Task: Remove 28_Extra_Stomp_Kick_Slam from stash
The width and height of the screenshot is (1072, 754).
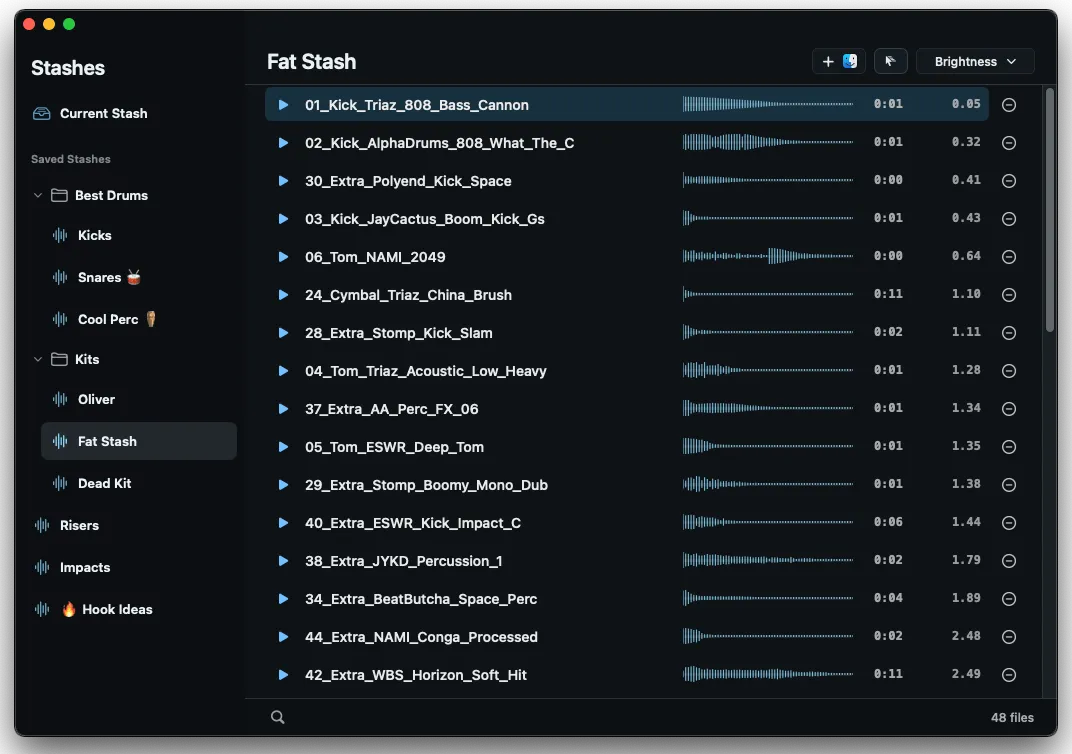Action: [1008, 333]
